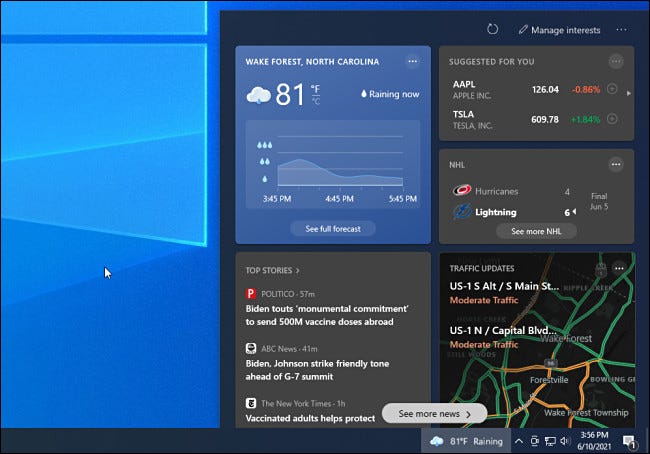This screenshot has height=454, width=650.
Task: Switch temperature to Fahrenheit
Action: pyautogui.click(x=316, y=89)
